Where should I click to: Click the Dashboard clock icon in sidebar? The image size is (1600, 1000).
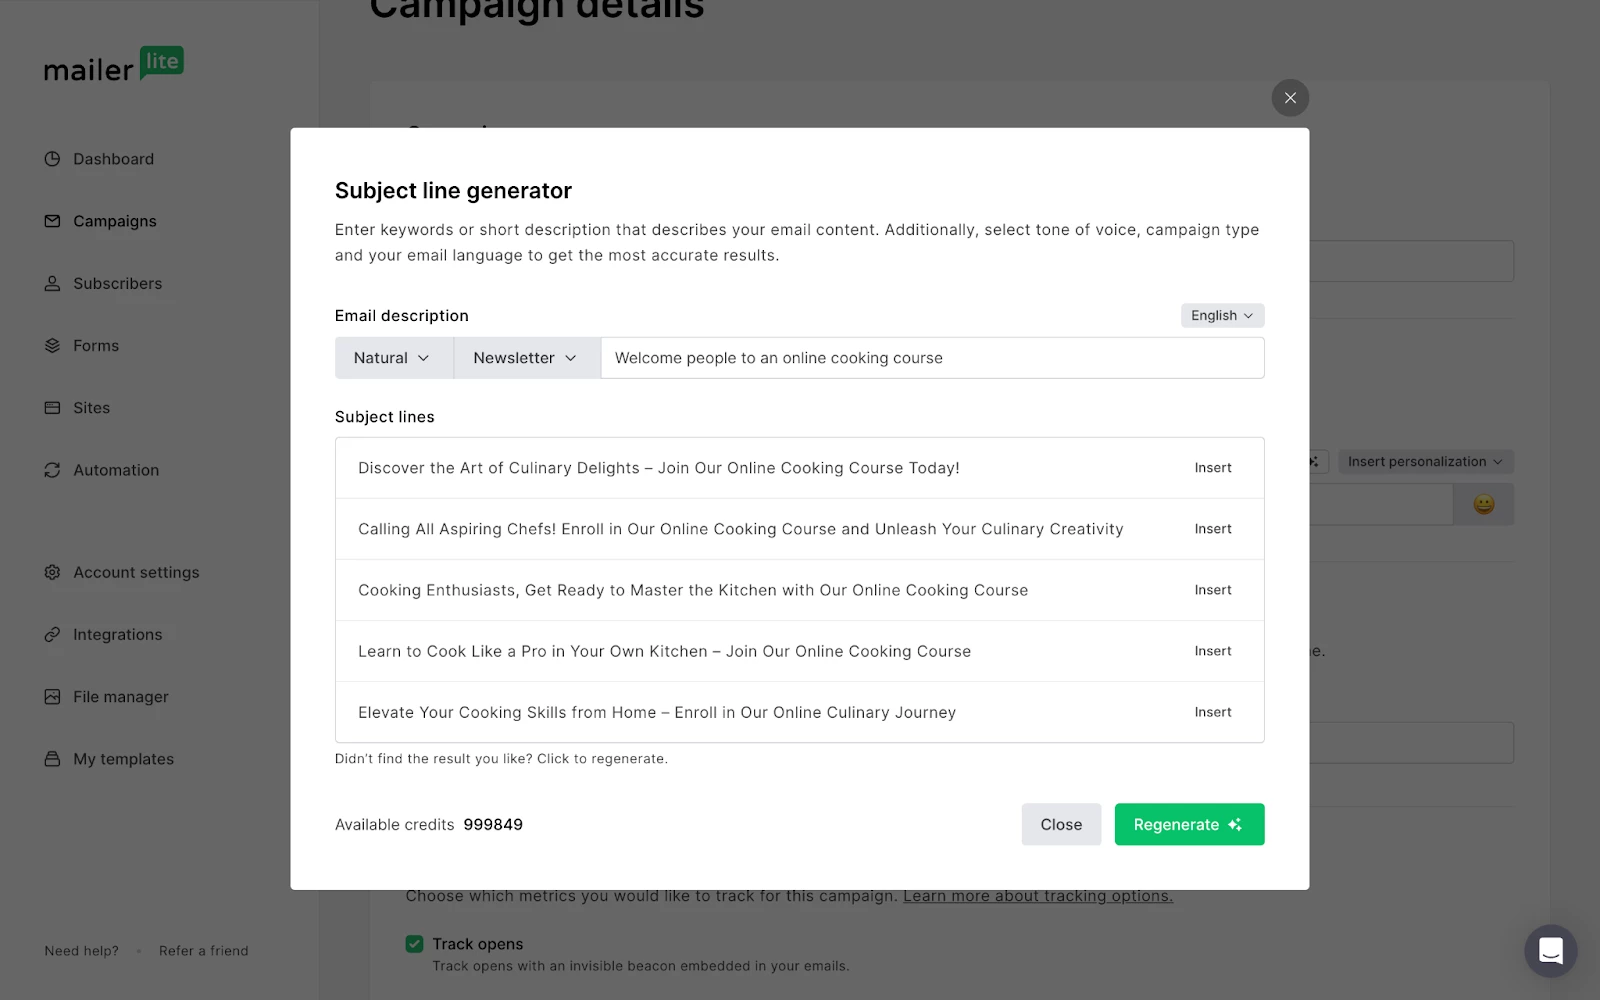(52, 159)
